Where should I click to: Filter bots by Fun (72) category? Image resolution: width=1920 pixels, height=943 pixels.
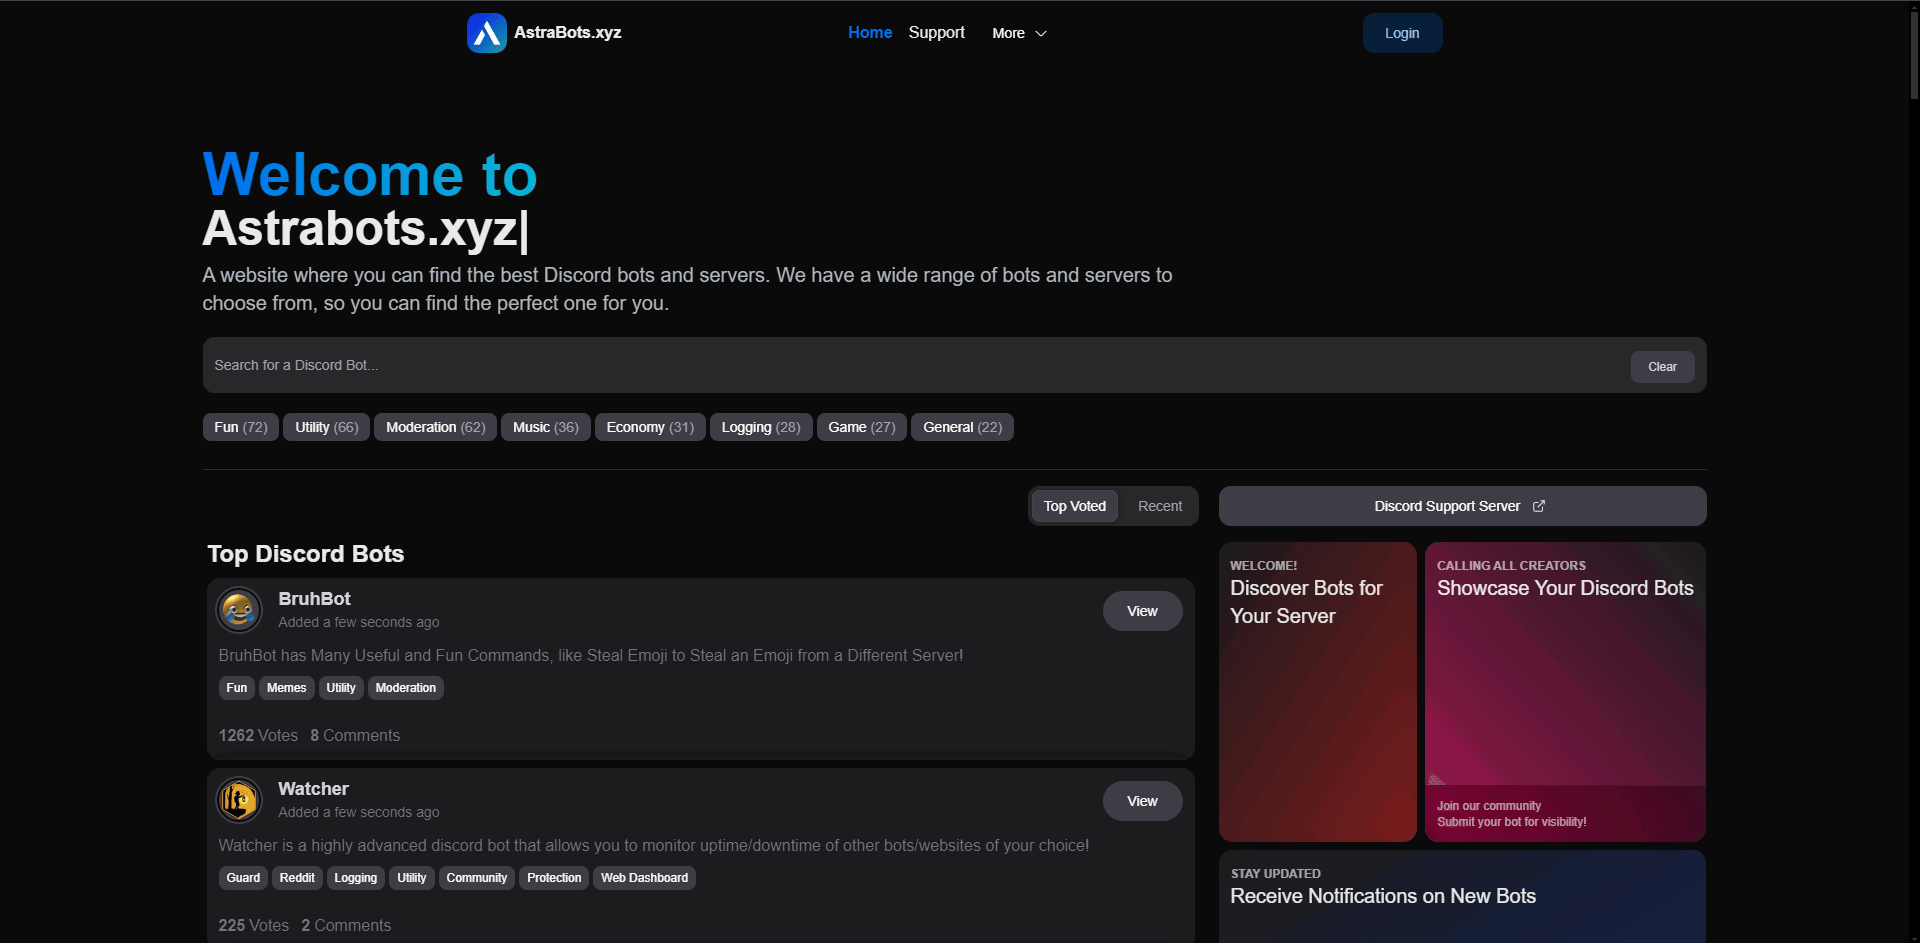click(x=241, y=427)
